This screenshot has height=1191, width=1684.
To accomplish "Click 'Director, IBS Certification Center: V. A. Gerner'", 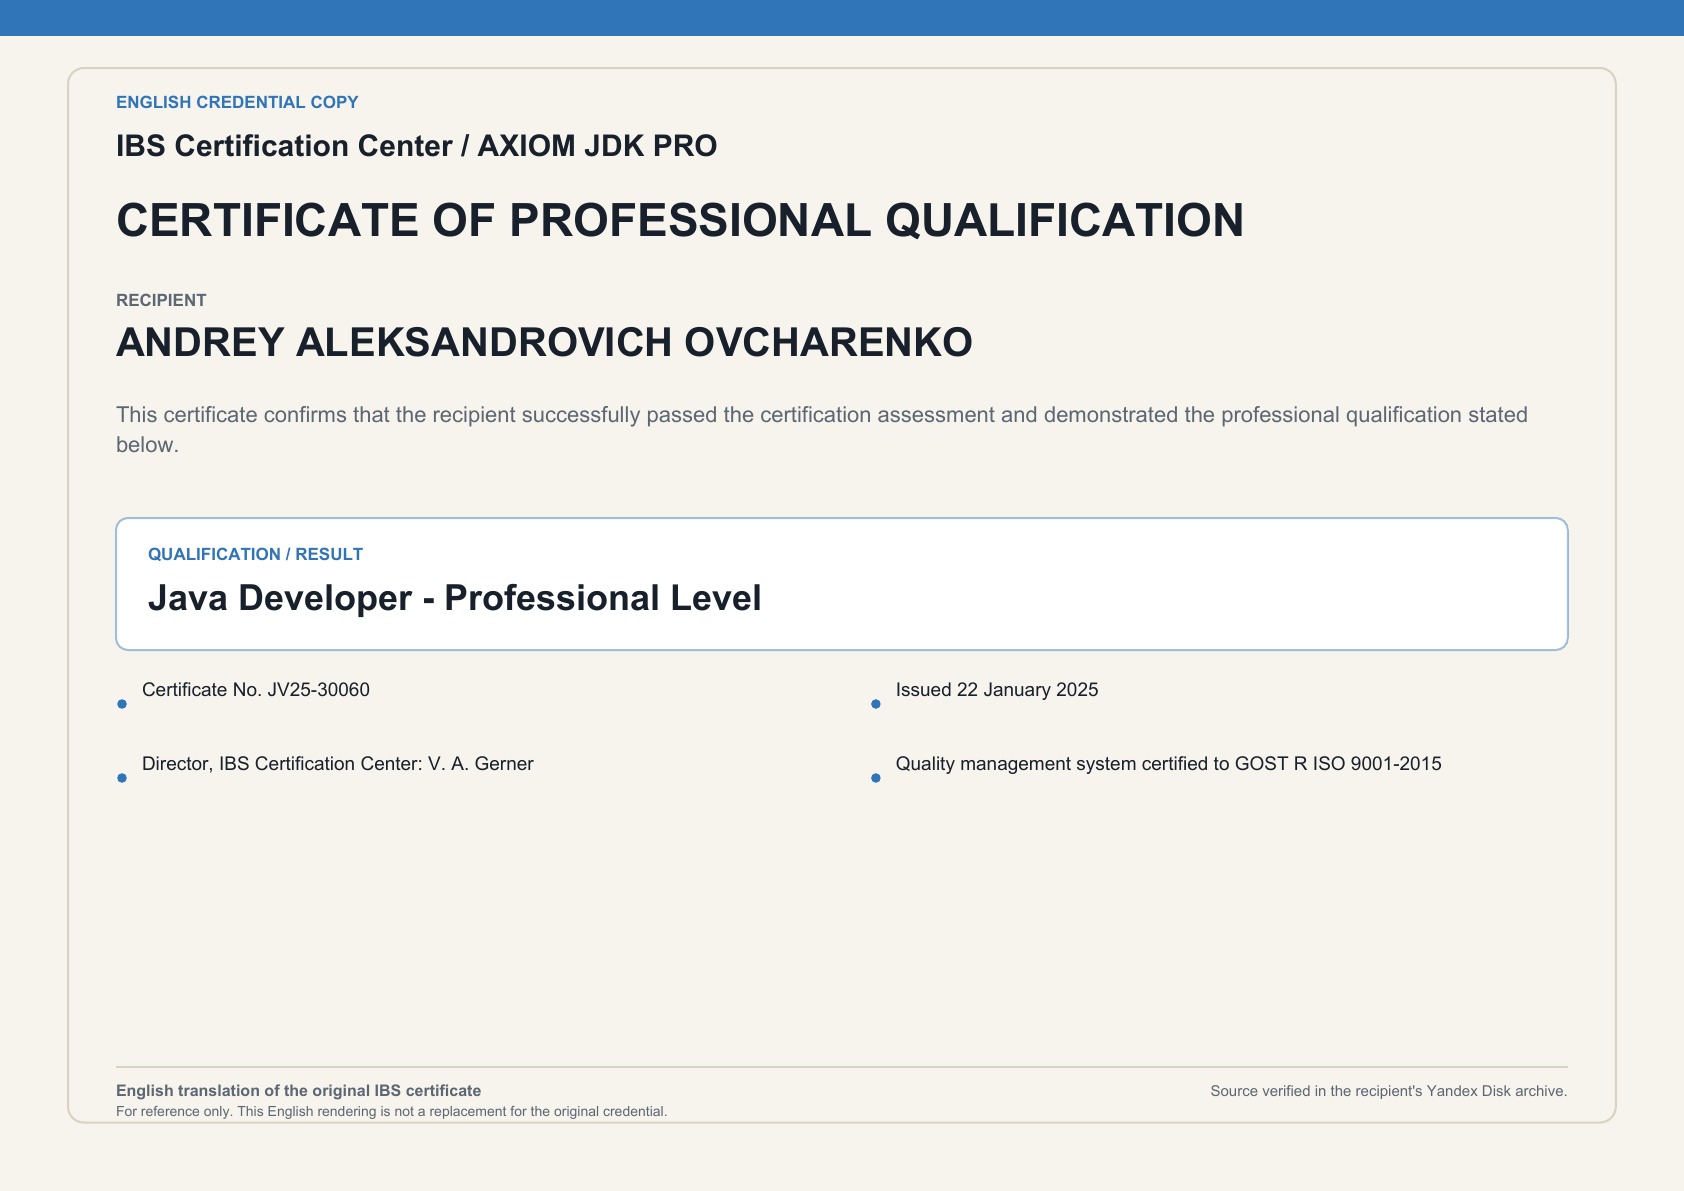I will [x=338, y=764].
